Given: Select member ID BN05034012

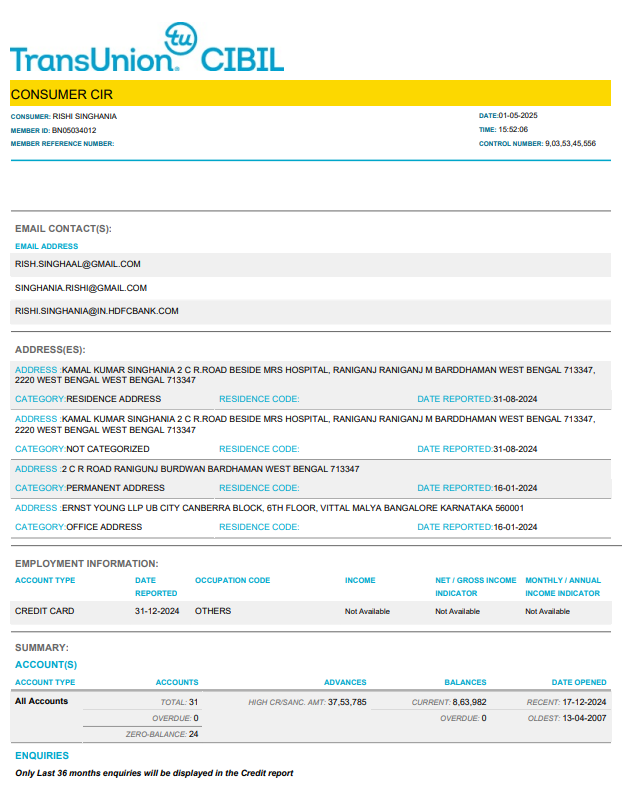Looking at the screenshot, I should (x=74, y=130).
